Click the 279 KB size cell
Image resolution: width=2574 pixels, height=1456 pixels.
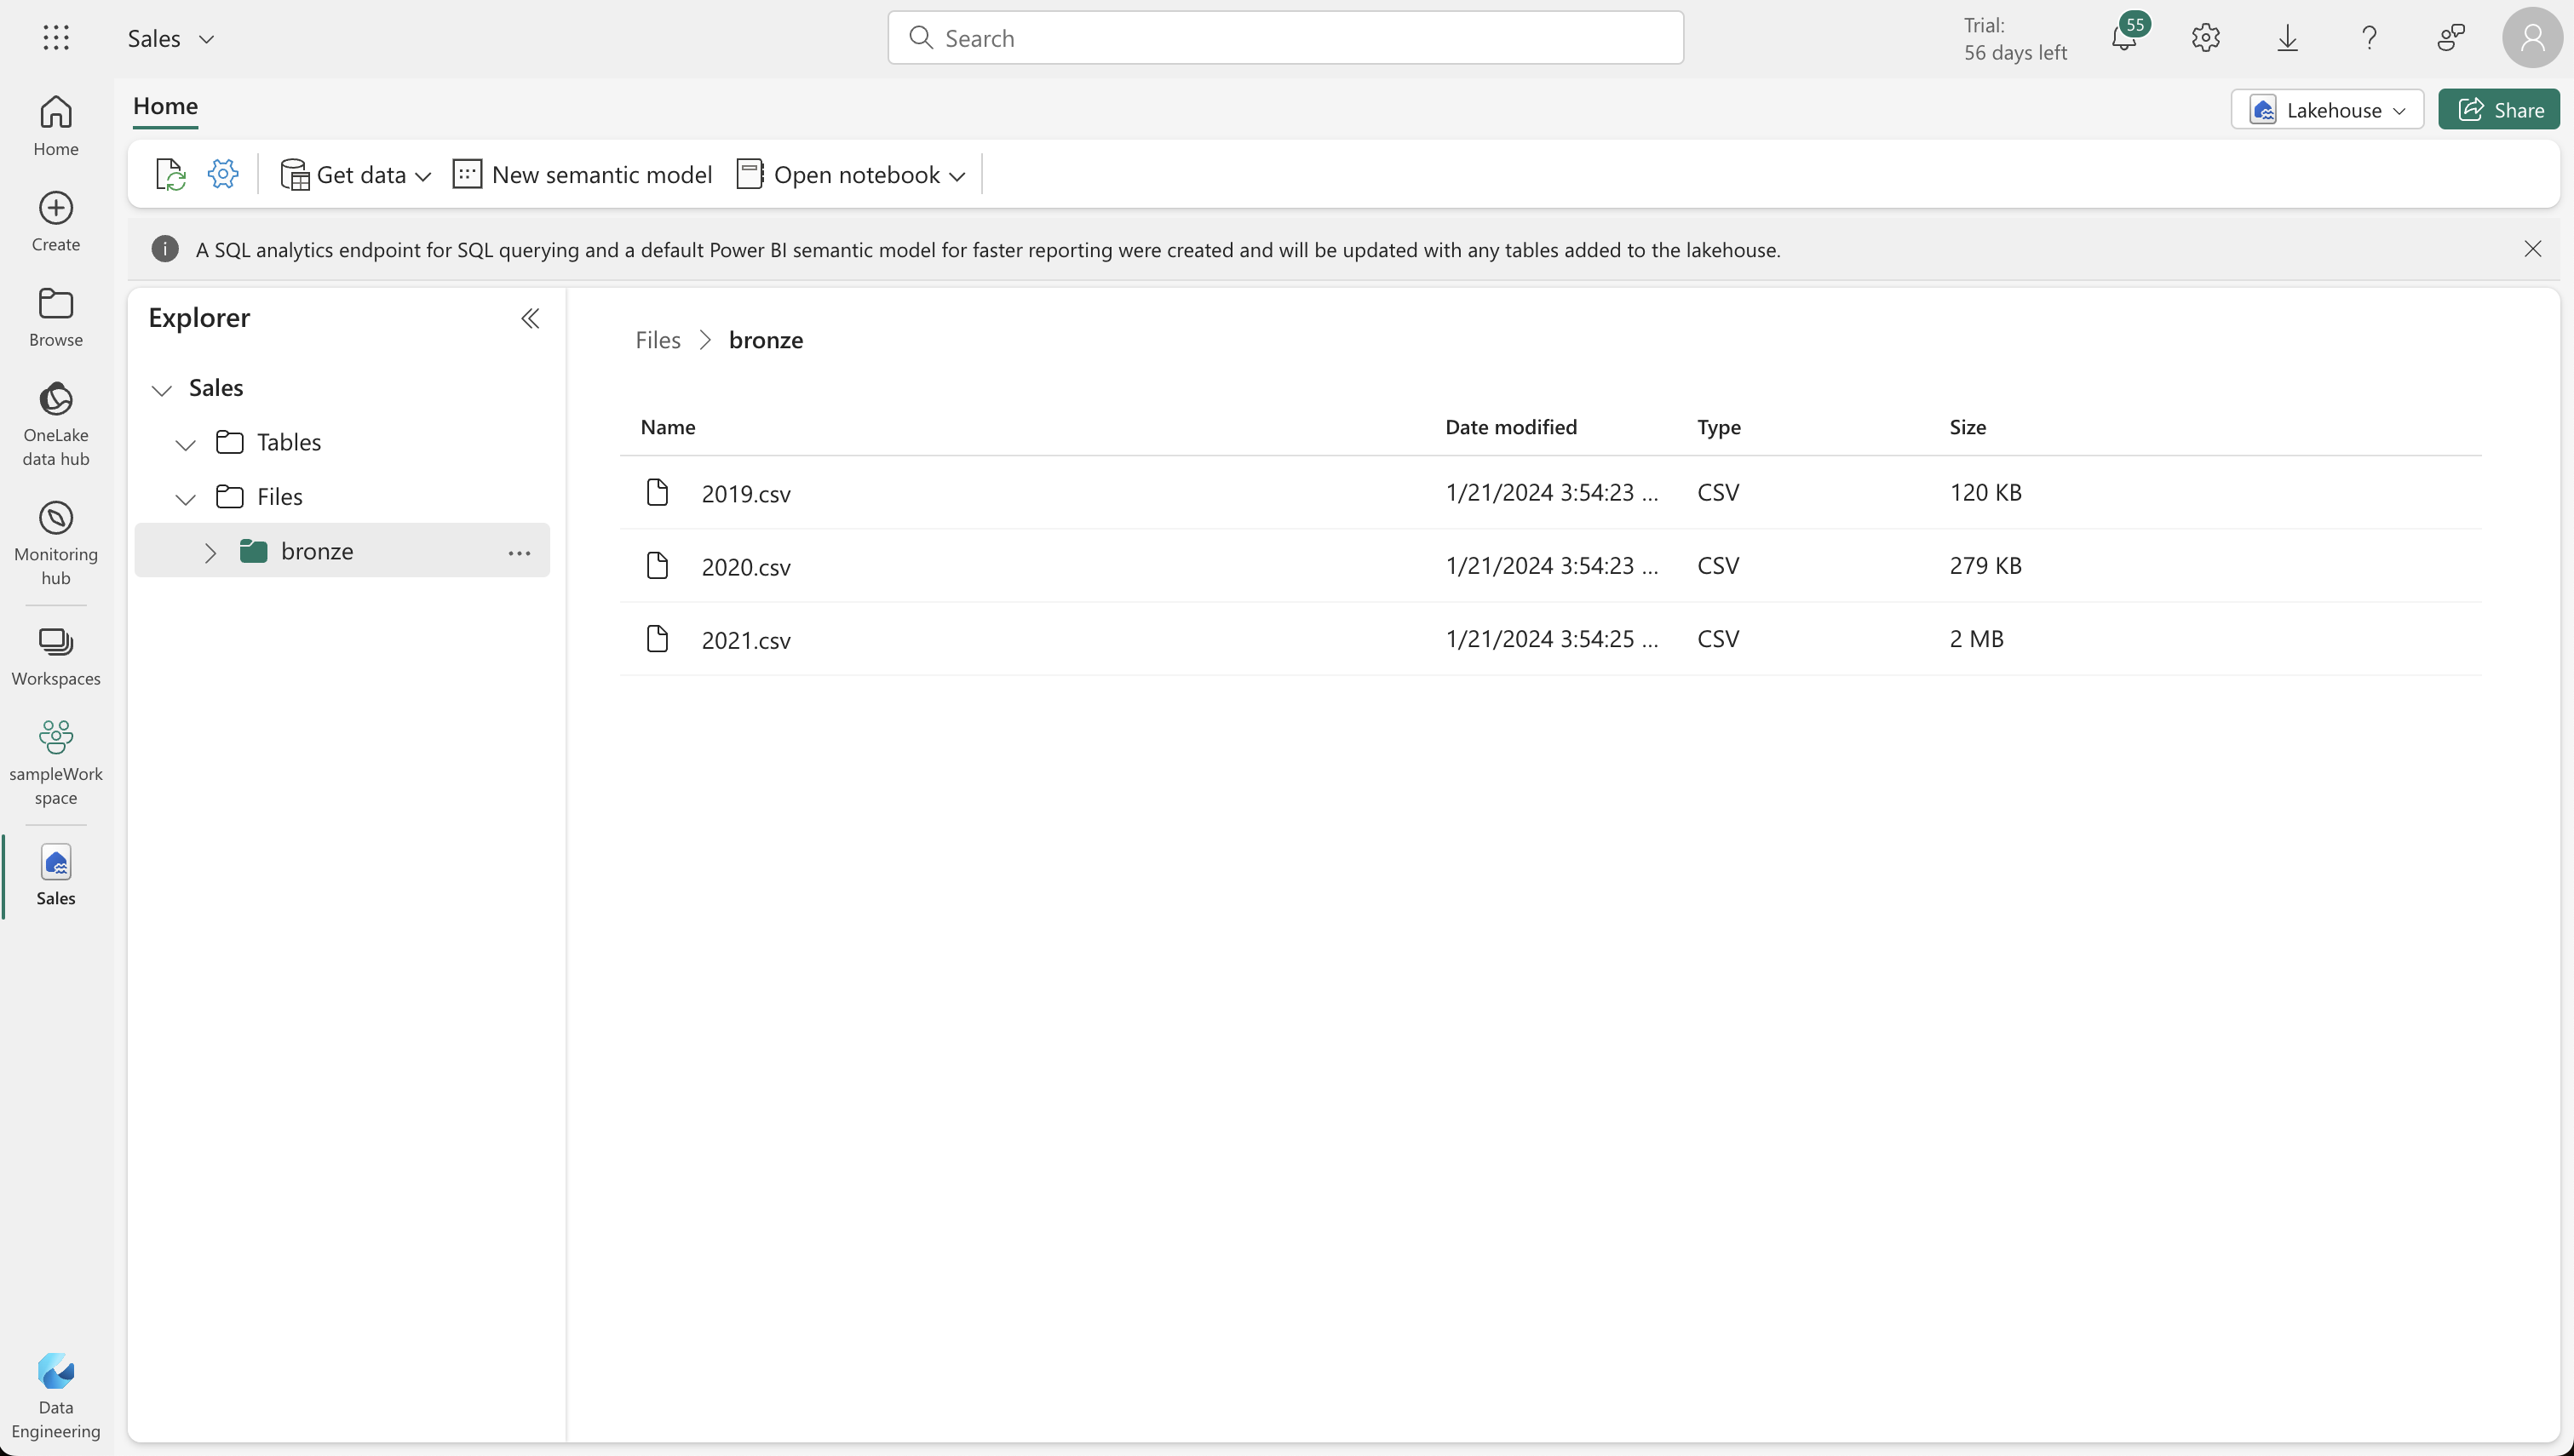[1986, 565]
